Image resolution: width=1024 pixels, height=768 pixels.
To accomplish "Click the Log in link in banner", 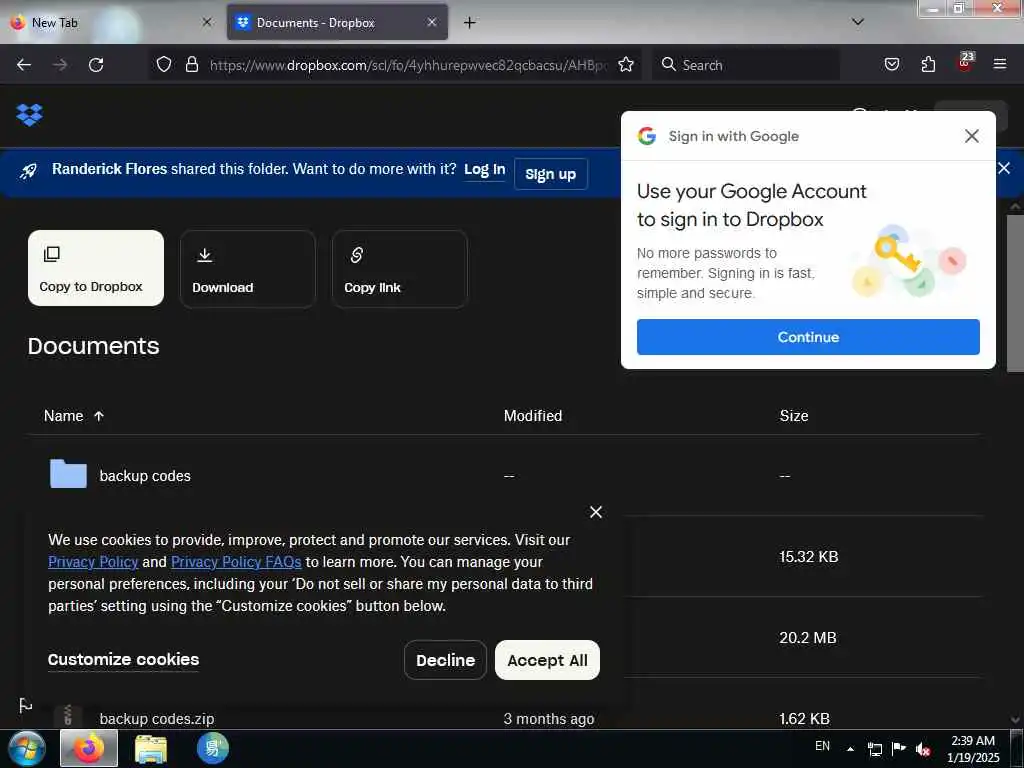I will pos(485,170).
